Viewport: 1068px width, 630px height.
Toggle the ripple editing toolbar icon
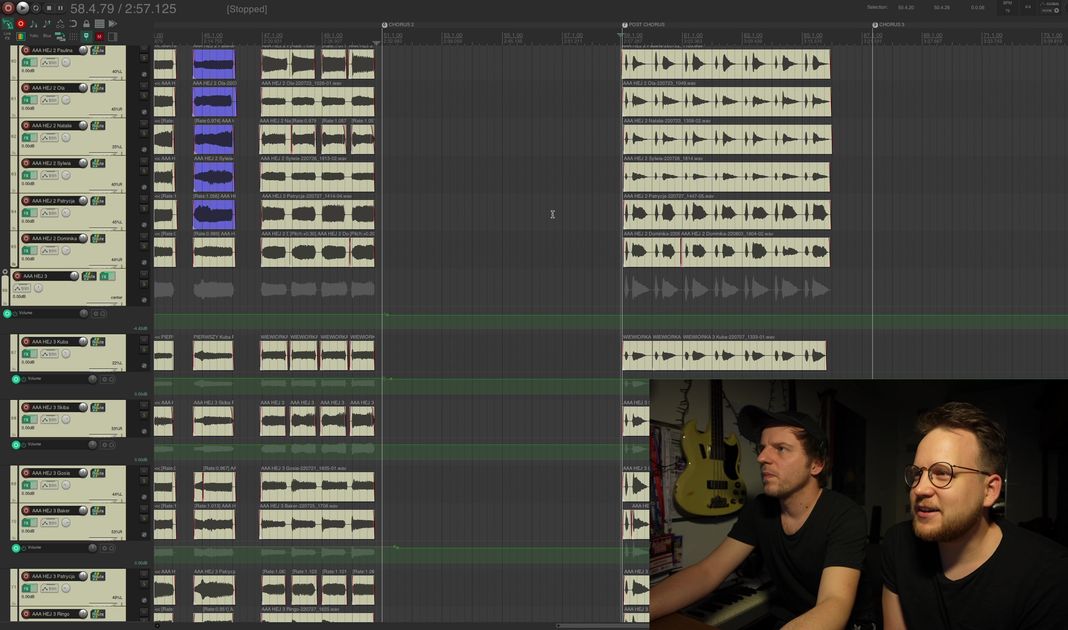point(73,23)
